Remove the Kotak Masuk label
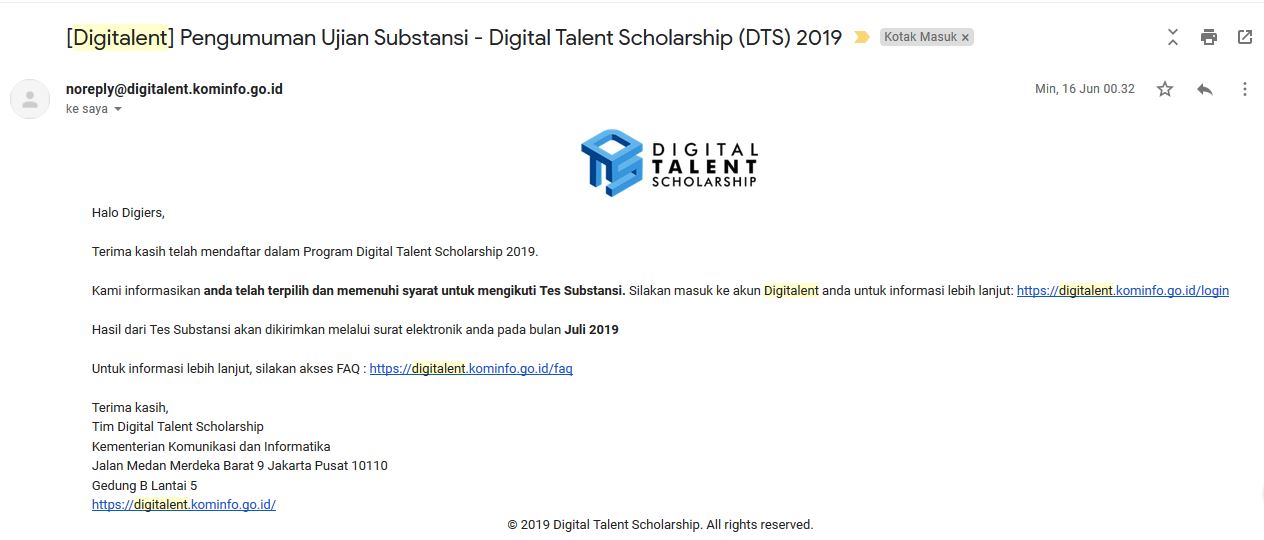The height and width of the screenshot is (540, 1264). (965, 38)
